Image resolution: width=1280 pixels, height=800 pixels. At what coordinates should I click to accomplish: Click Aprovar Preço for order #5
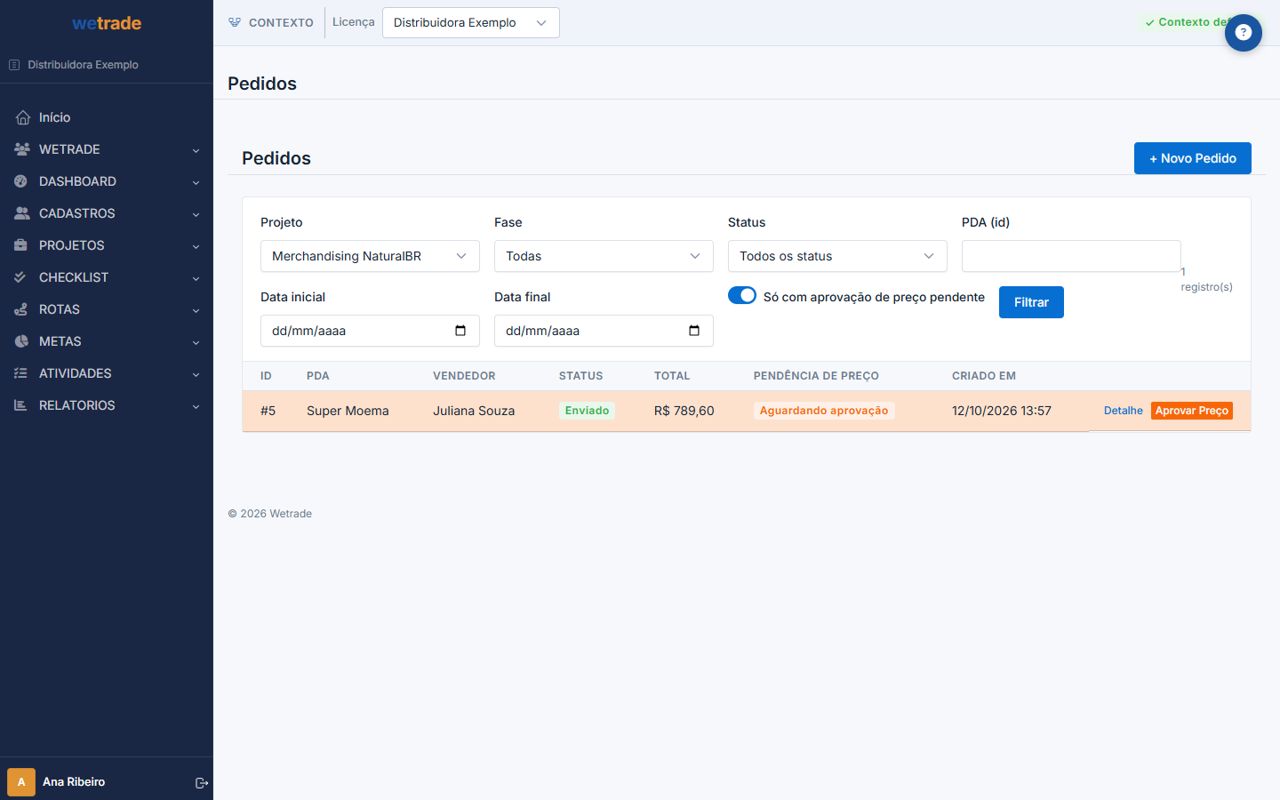(1192, 411)
